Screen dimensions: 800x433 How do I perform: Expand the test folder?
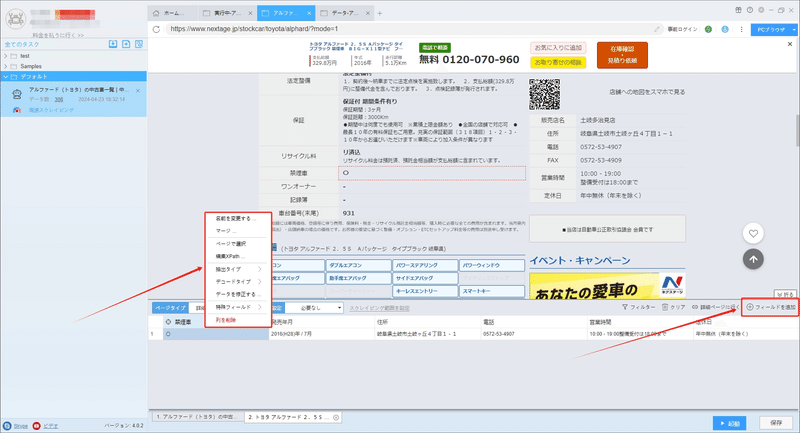point(6,56)
